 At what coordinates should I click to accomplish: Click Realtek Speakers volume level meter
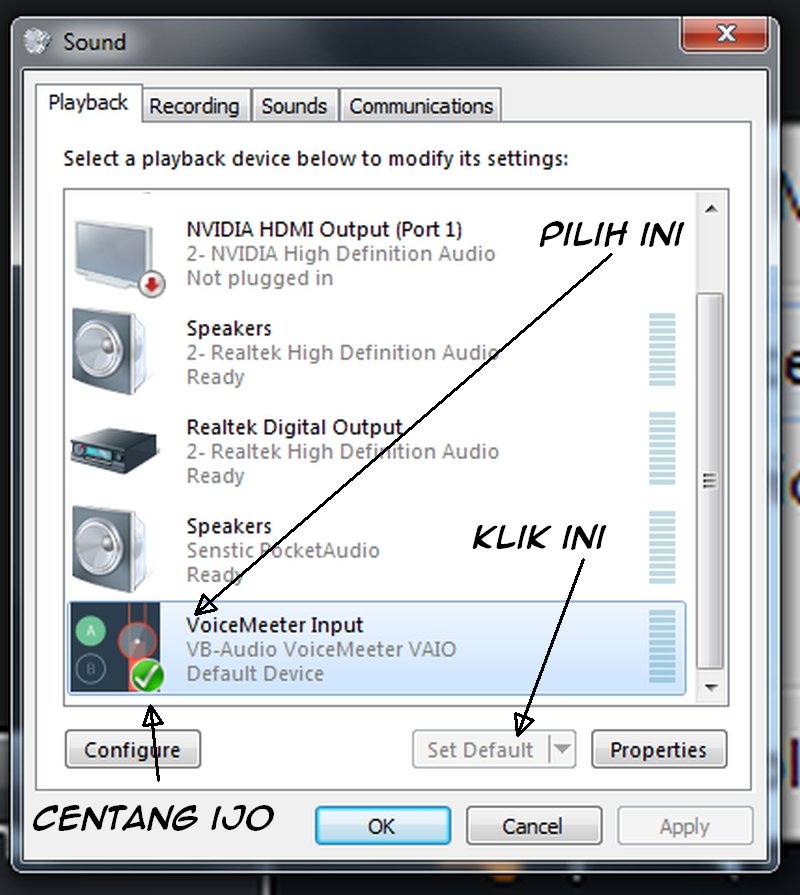662,349
